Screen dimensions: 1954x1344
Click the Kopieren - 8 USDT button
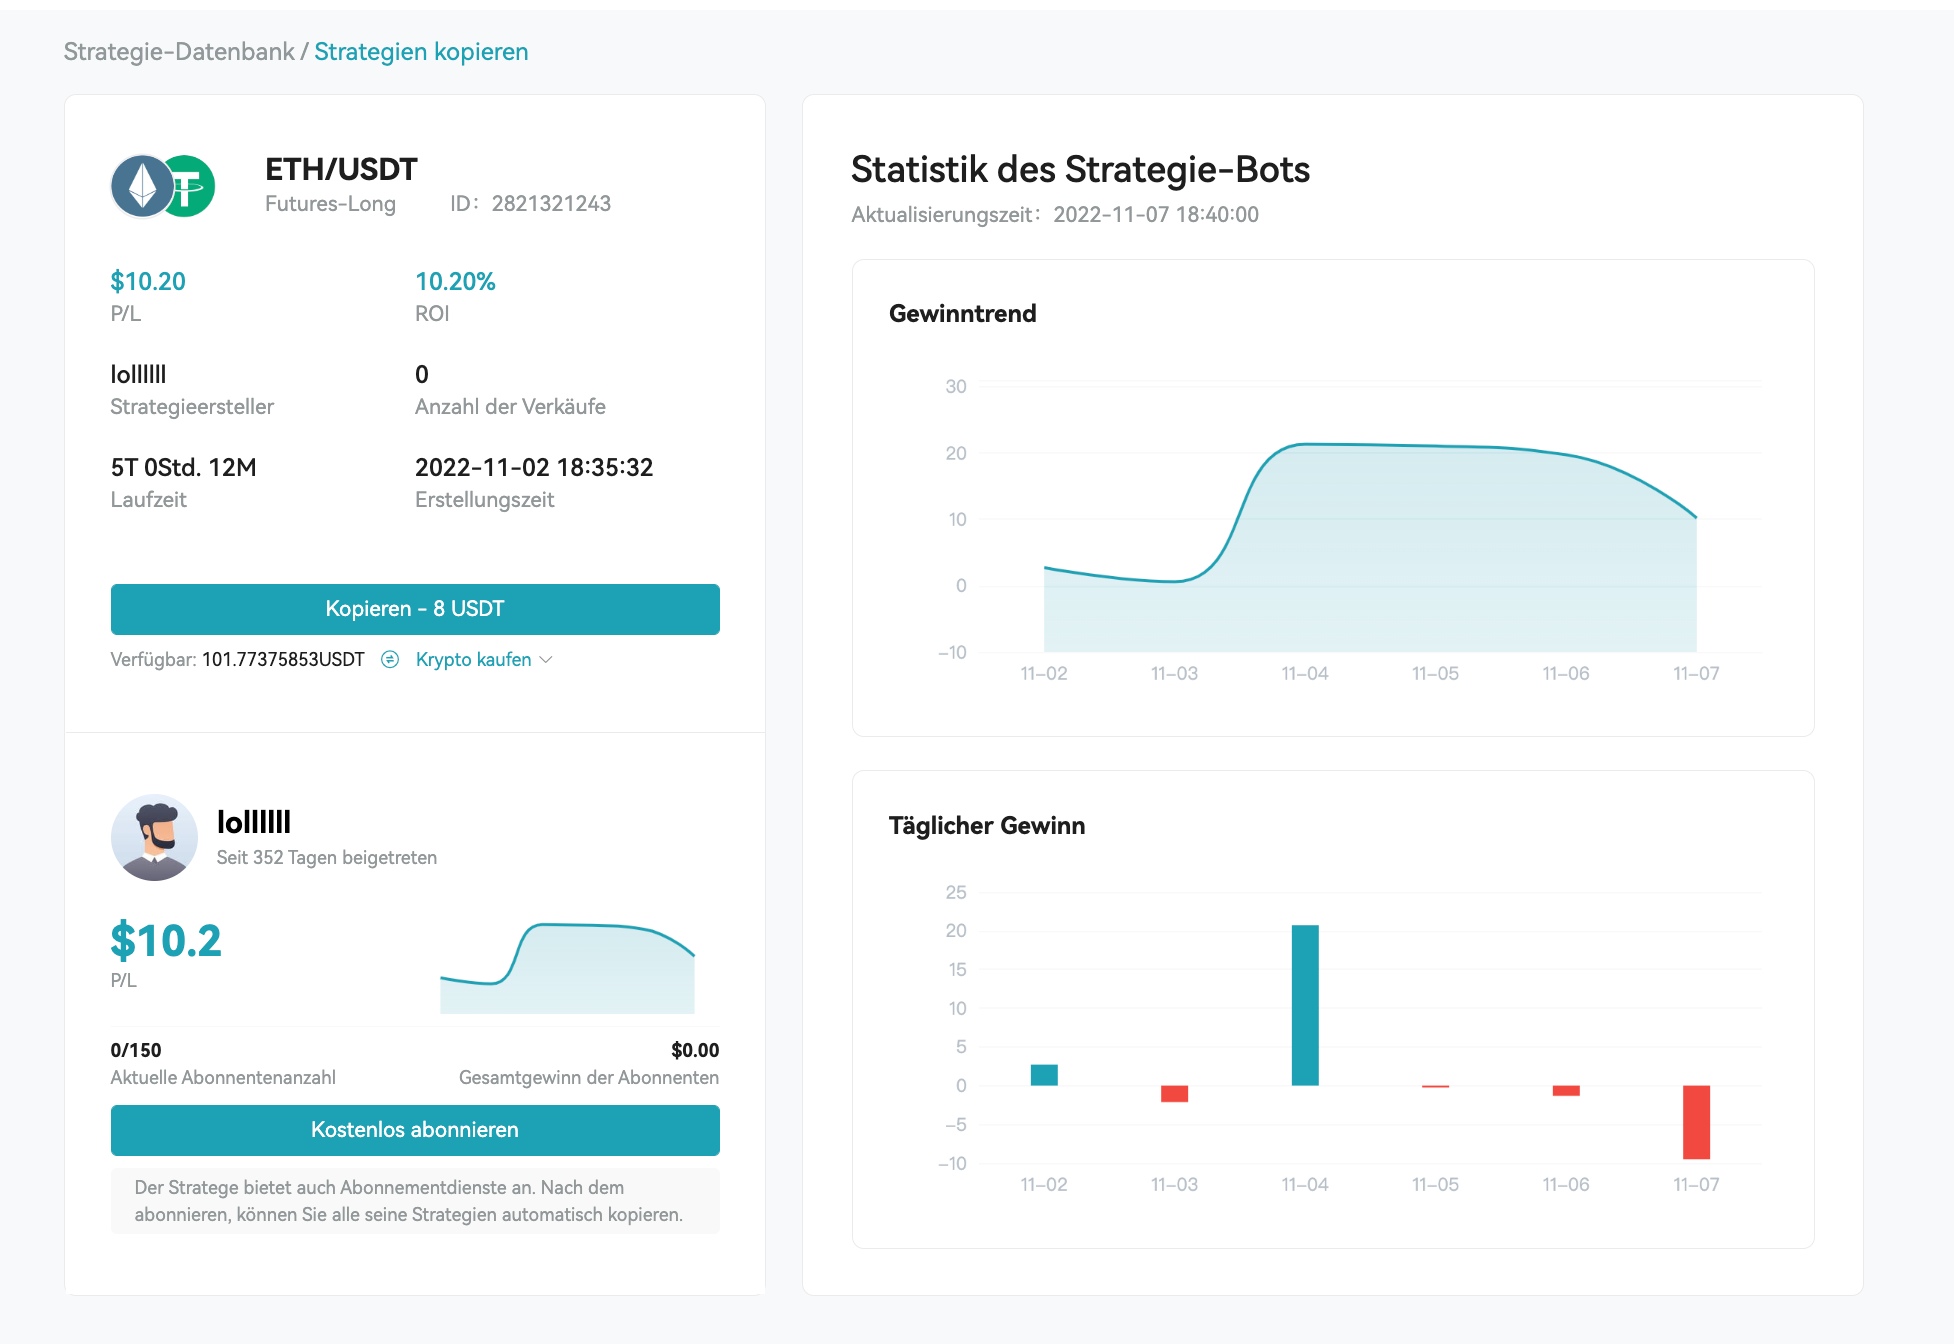point(415,609)
